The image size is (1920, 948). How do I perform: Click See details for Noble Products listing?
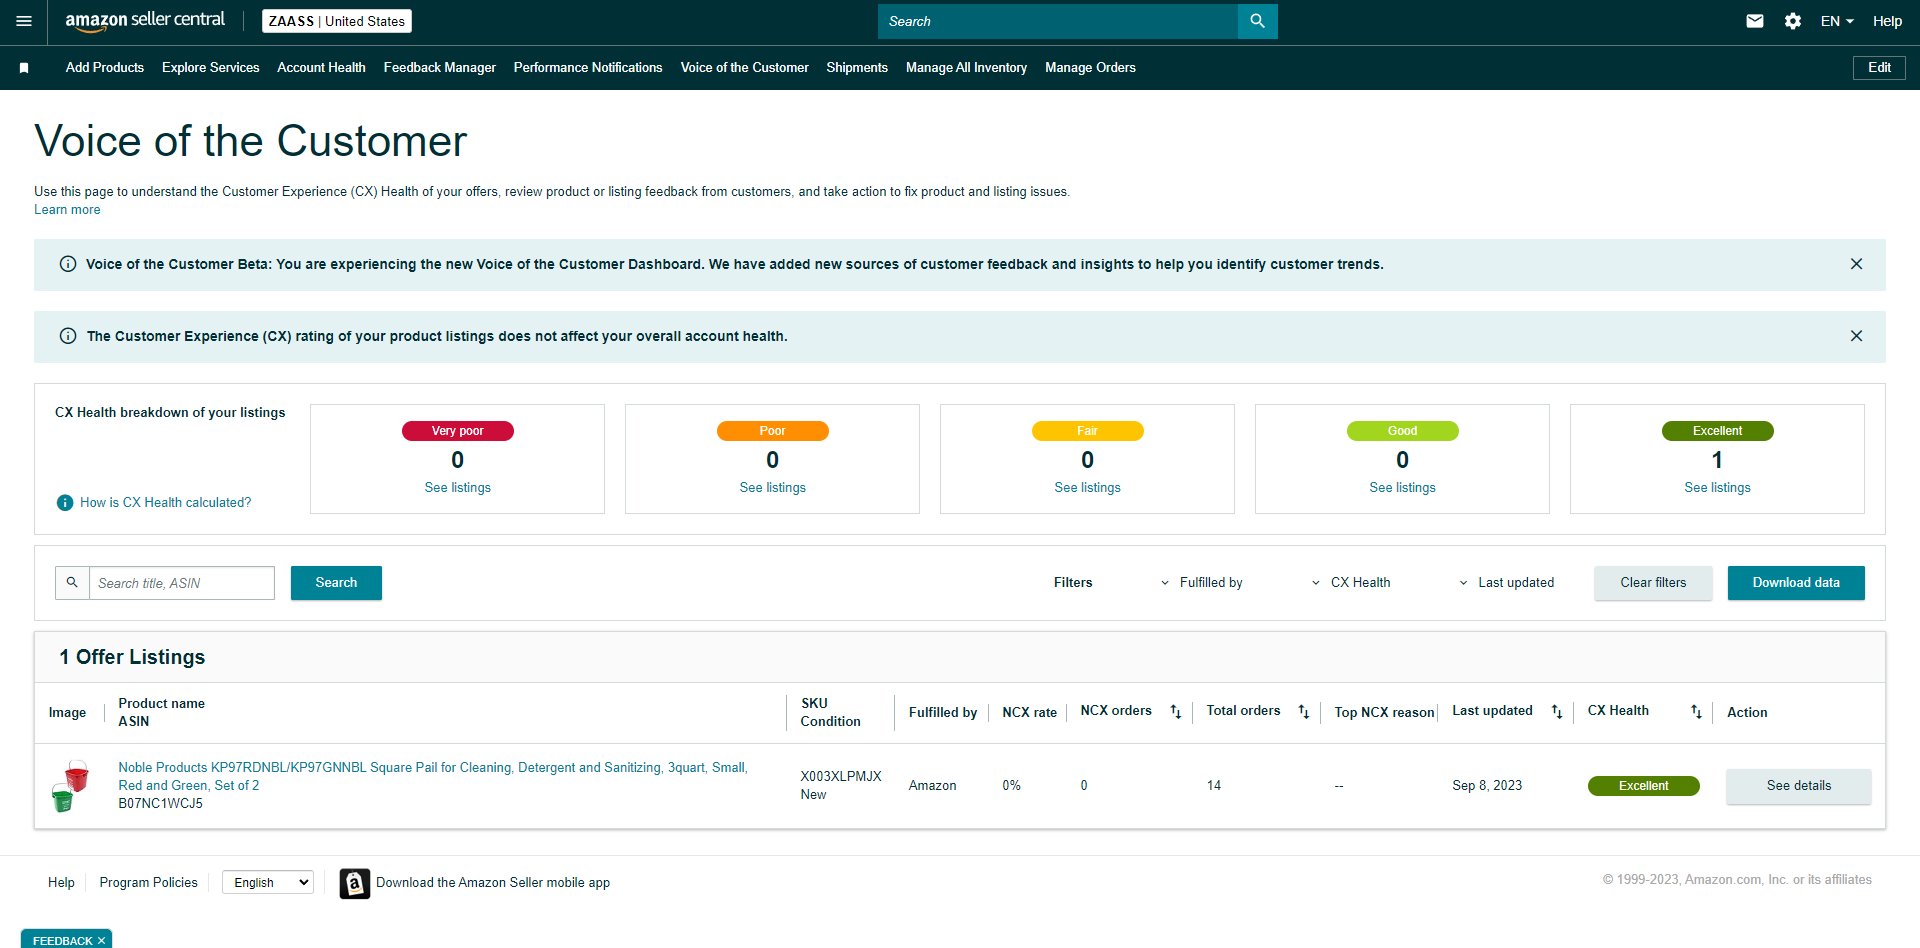[1799, 786]
